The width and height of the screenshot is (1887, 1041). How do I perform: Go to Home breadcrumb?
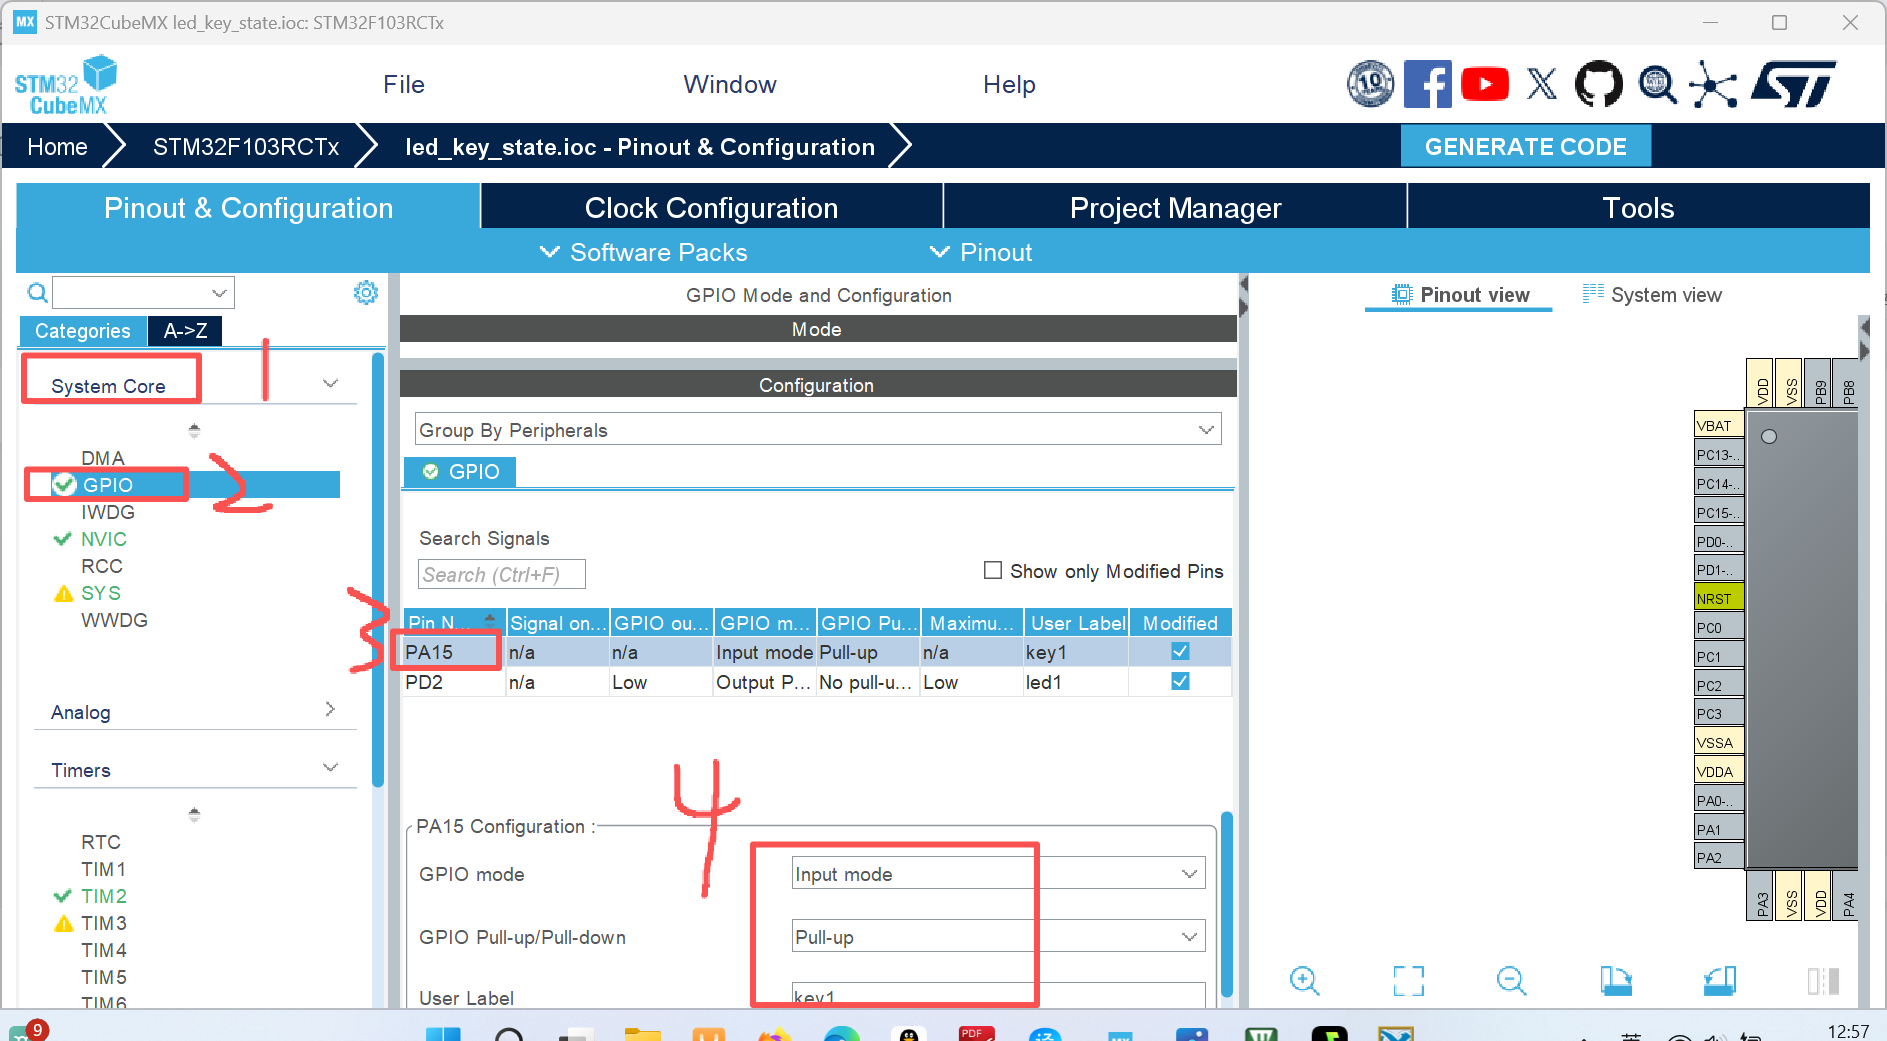point(57,147)
